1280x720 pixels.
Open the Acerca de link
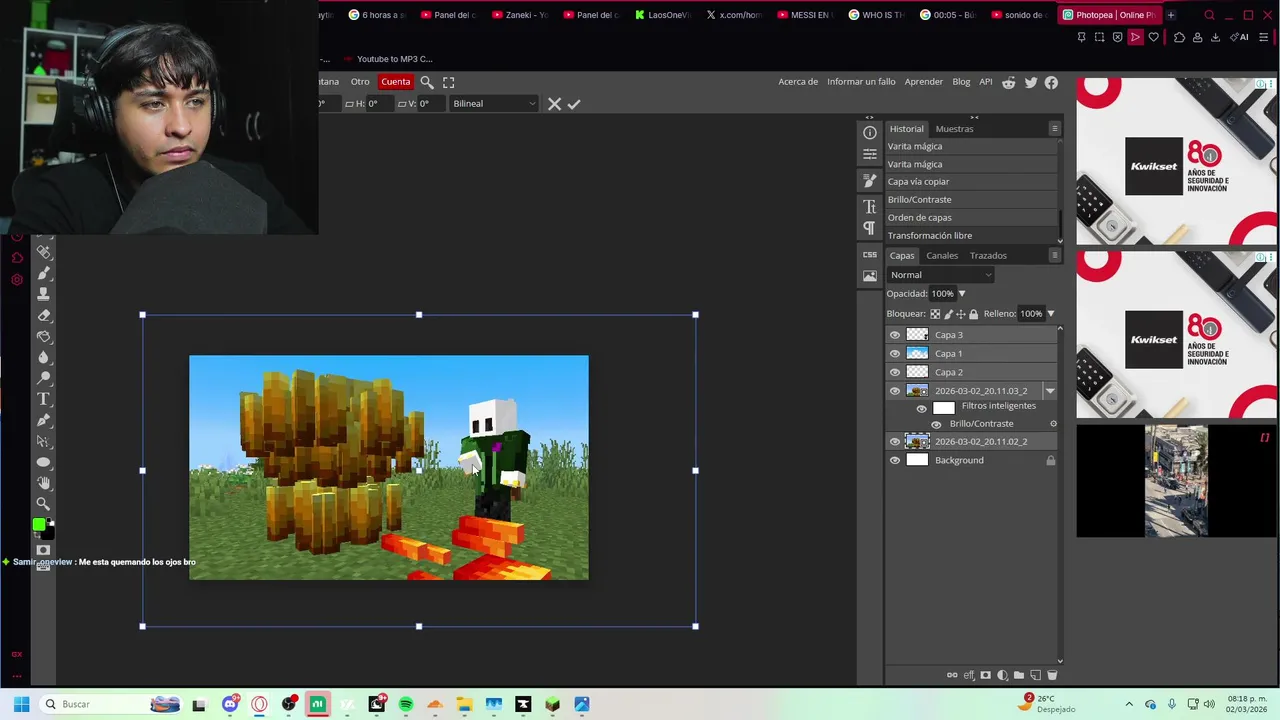pos(798,82)
